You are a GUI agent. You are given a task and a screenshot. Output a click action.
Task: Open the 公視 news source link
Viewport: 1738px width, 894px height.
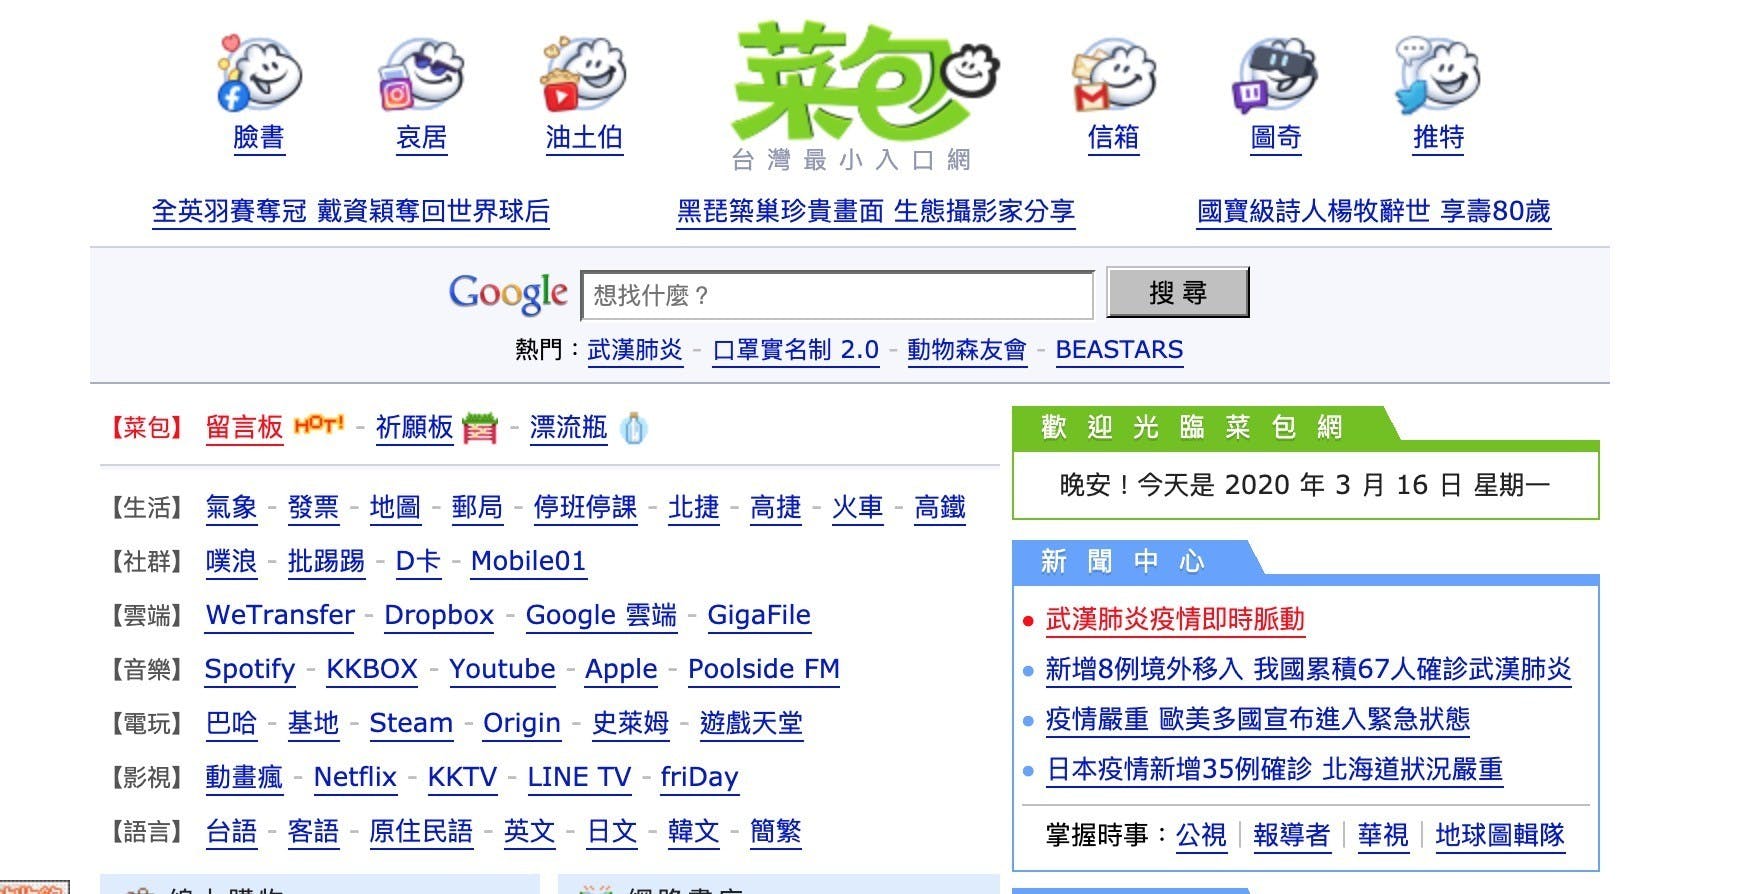tap(1201, 835)
